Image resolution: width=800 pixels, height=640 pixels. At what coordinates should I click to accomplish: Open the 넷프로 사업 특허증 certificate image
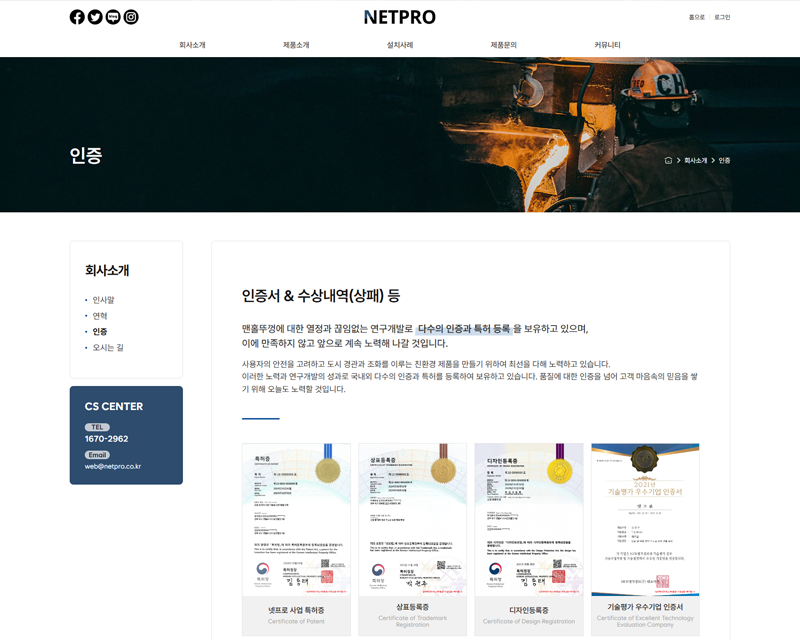(x=296, y=519)
